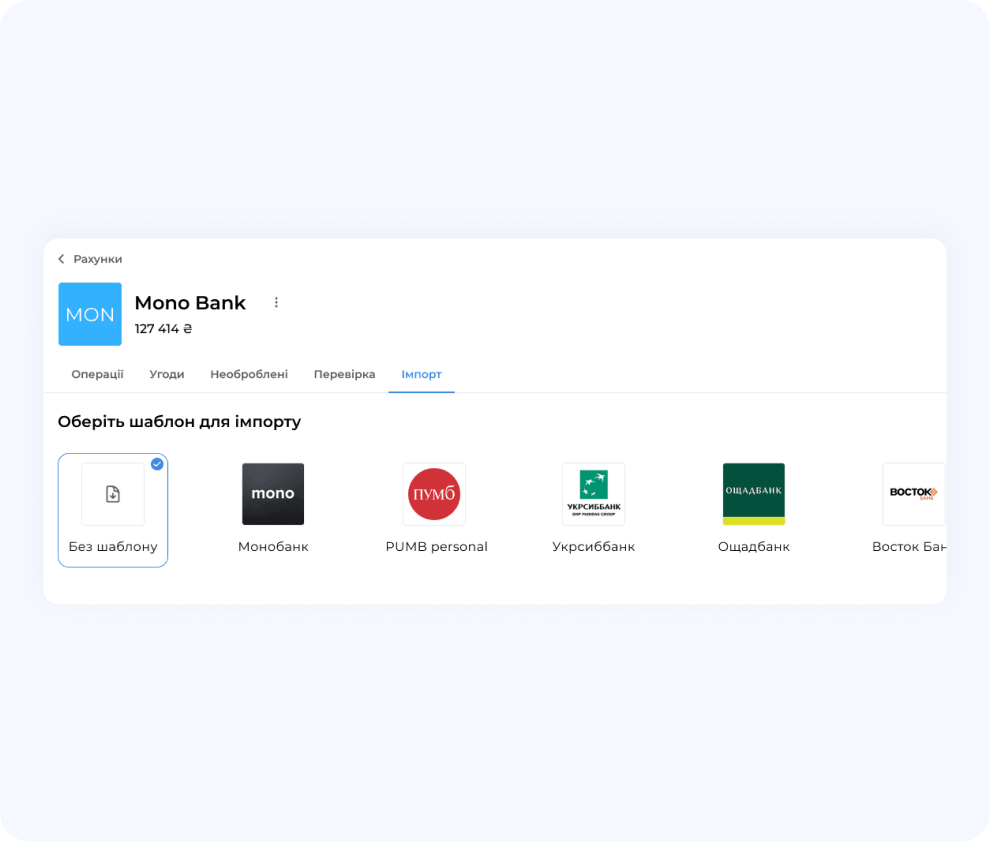990x842 pixels.
Task: Pick the green Укрсиббанк logo
Action: click(x=593, y=494)
